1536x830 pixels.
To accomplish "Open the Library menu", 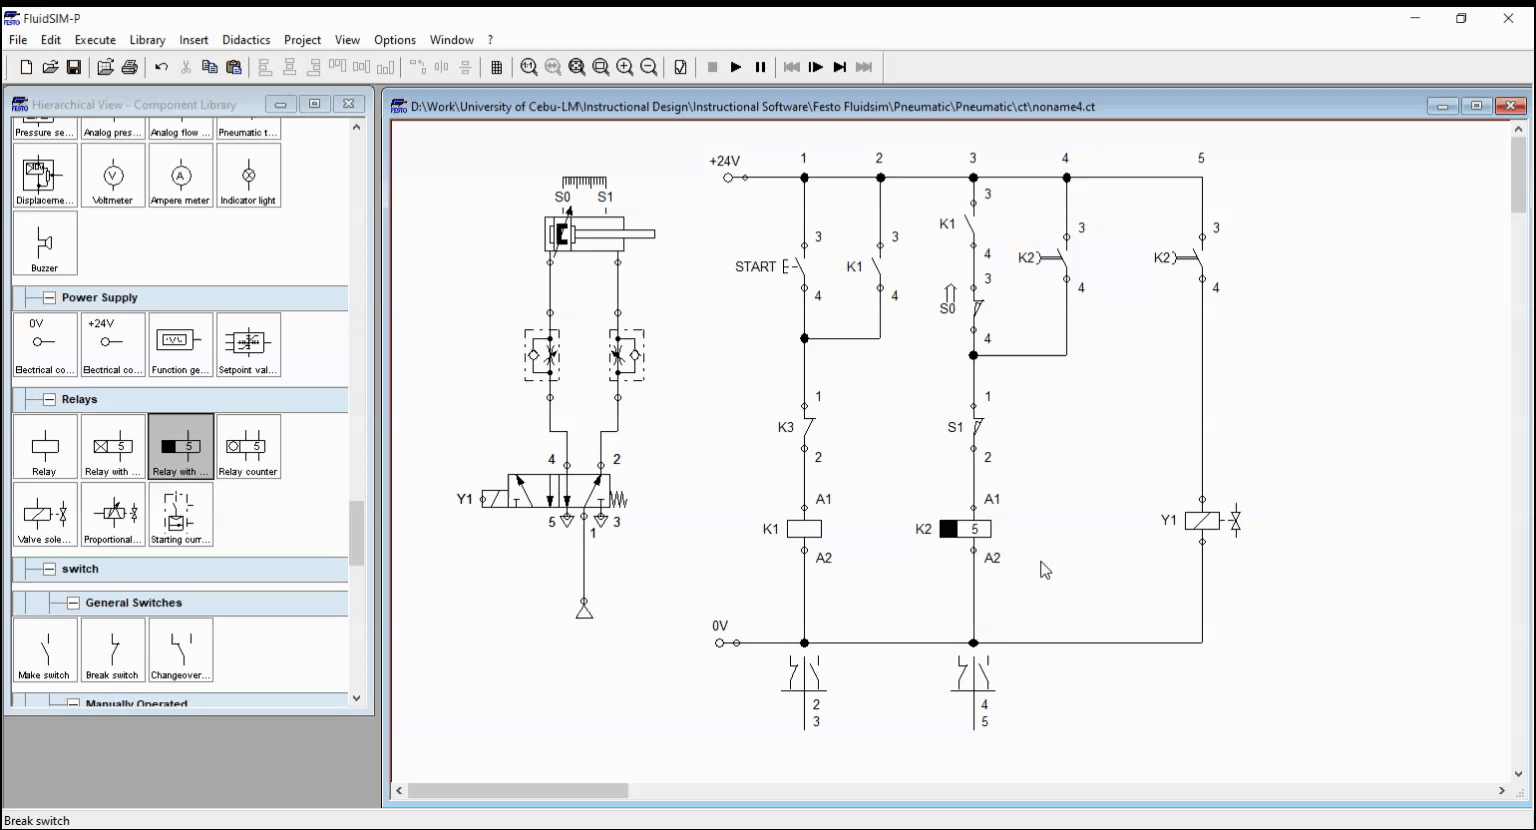I will (x=147, y=40).
